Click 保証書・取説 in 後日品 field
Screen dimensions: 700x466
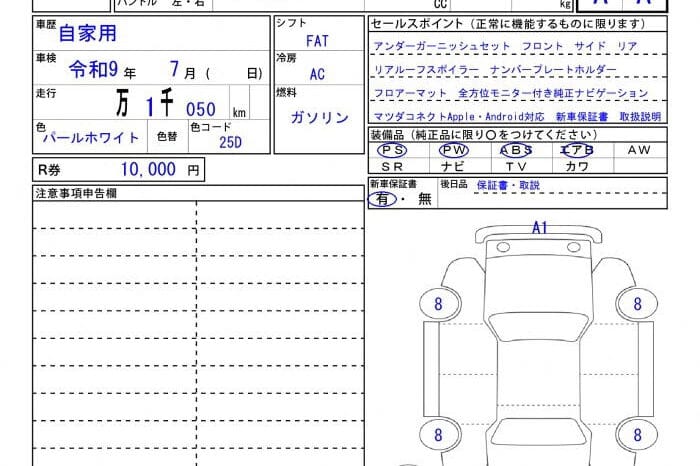point(508,185)
